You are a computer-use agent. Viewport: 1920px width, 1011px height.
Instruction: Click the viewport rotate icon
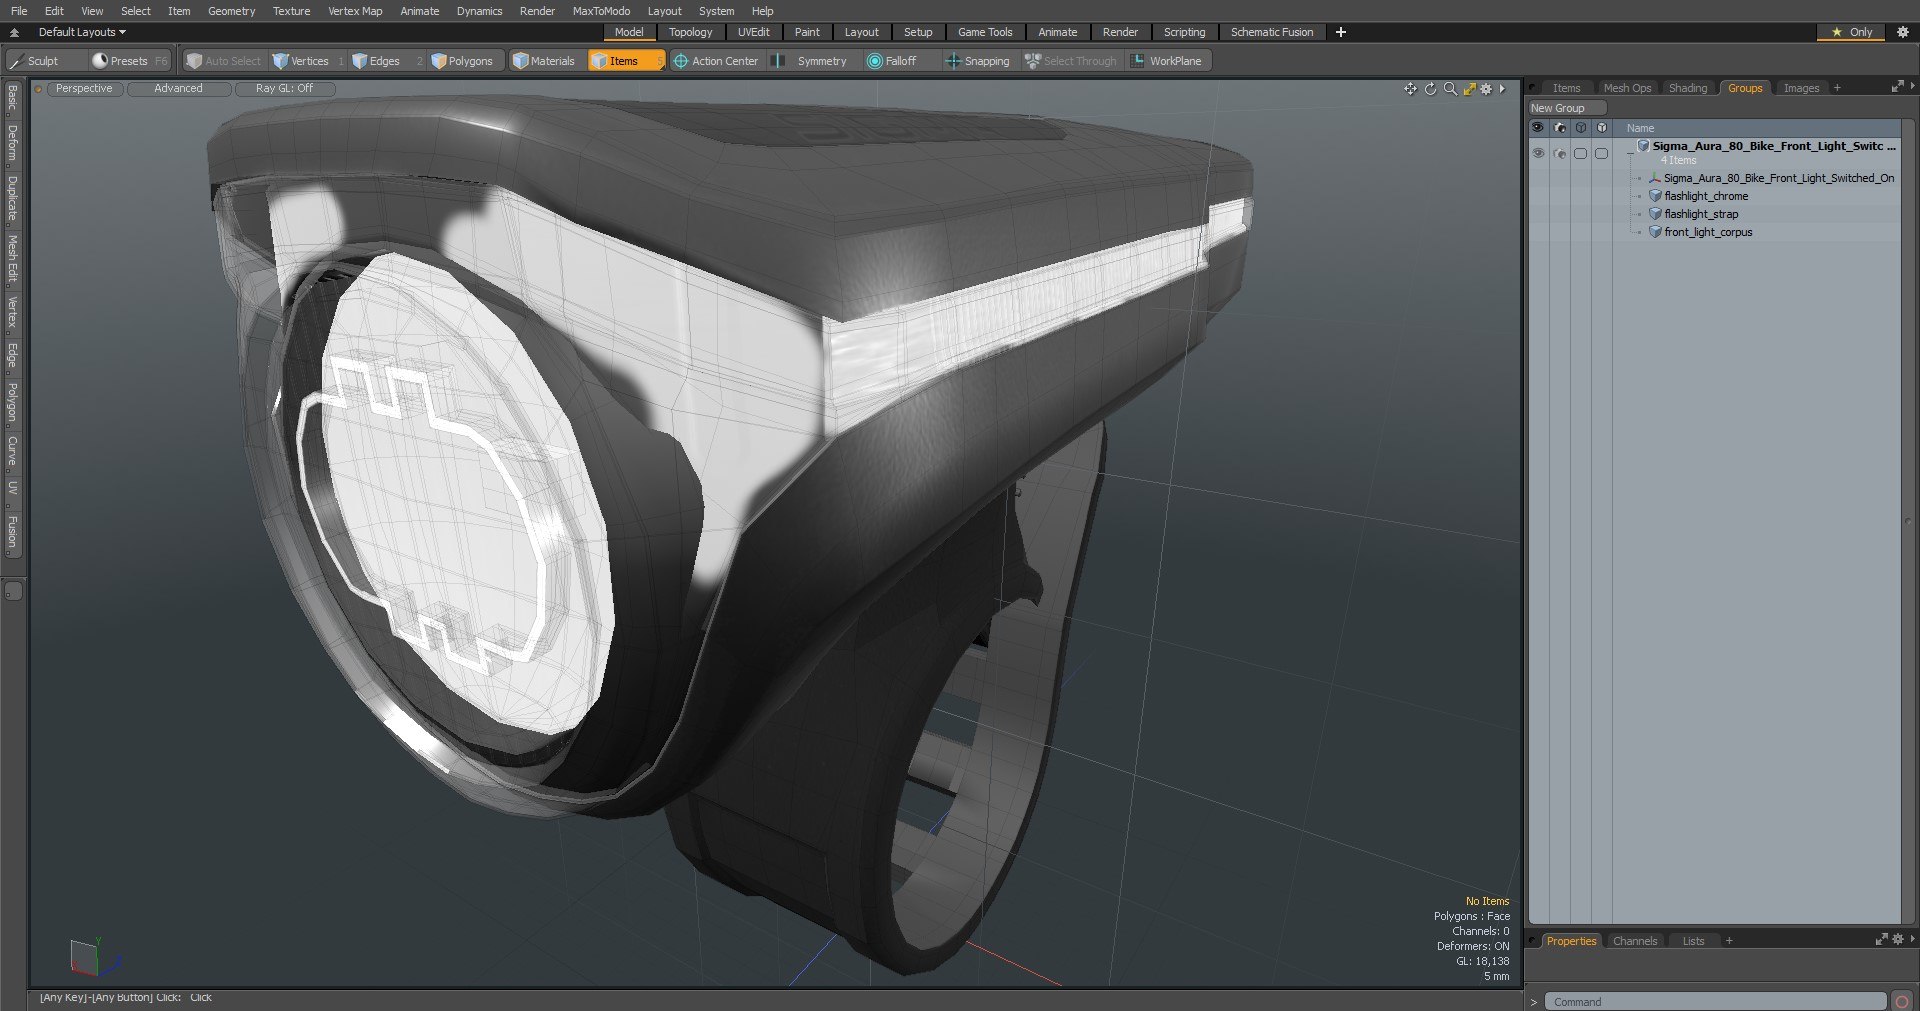pos(1430,89)
